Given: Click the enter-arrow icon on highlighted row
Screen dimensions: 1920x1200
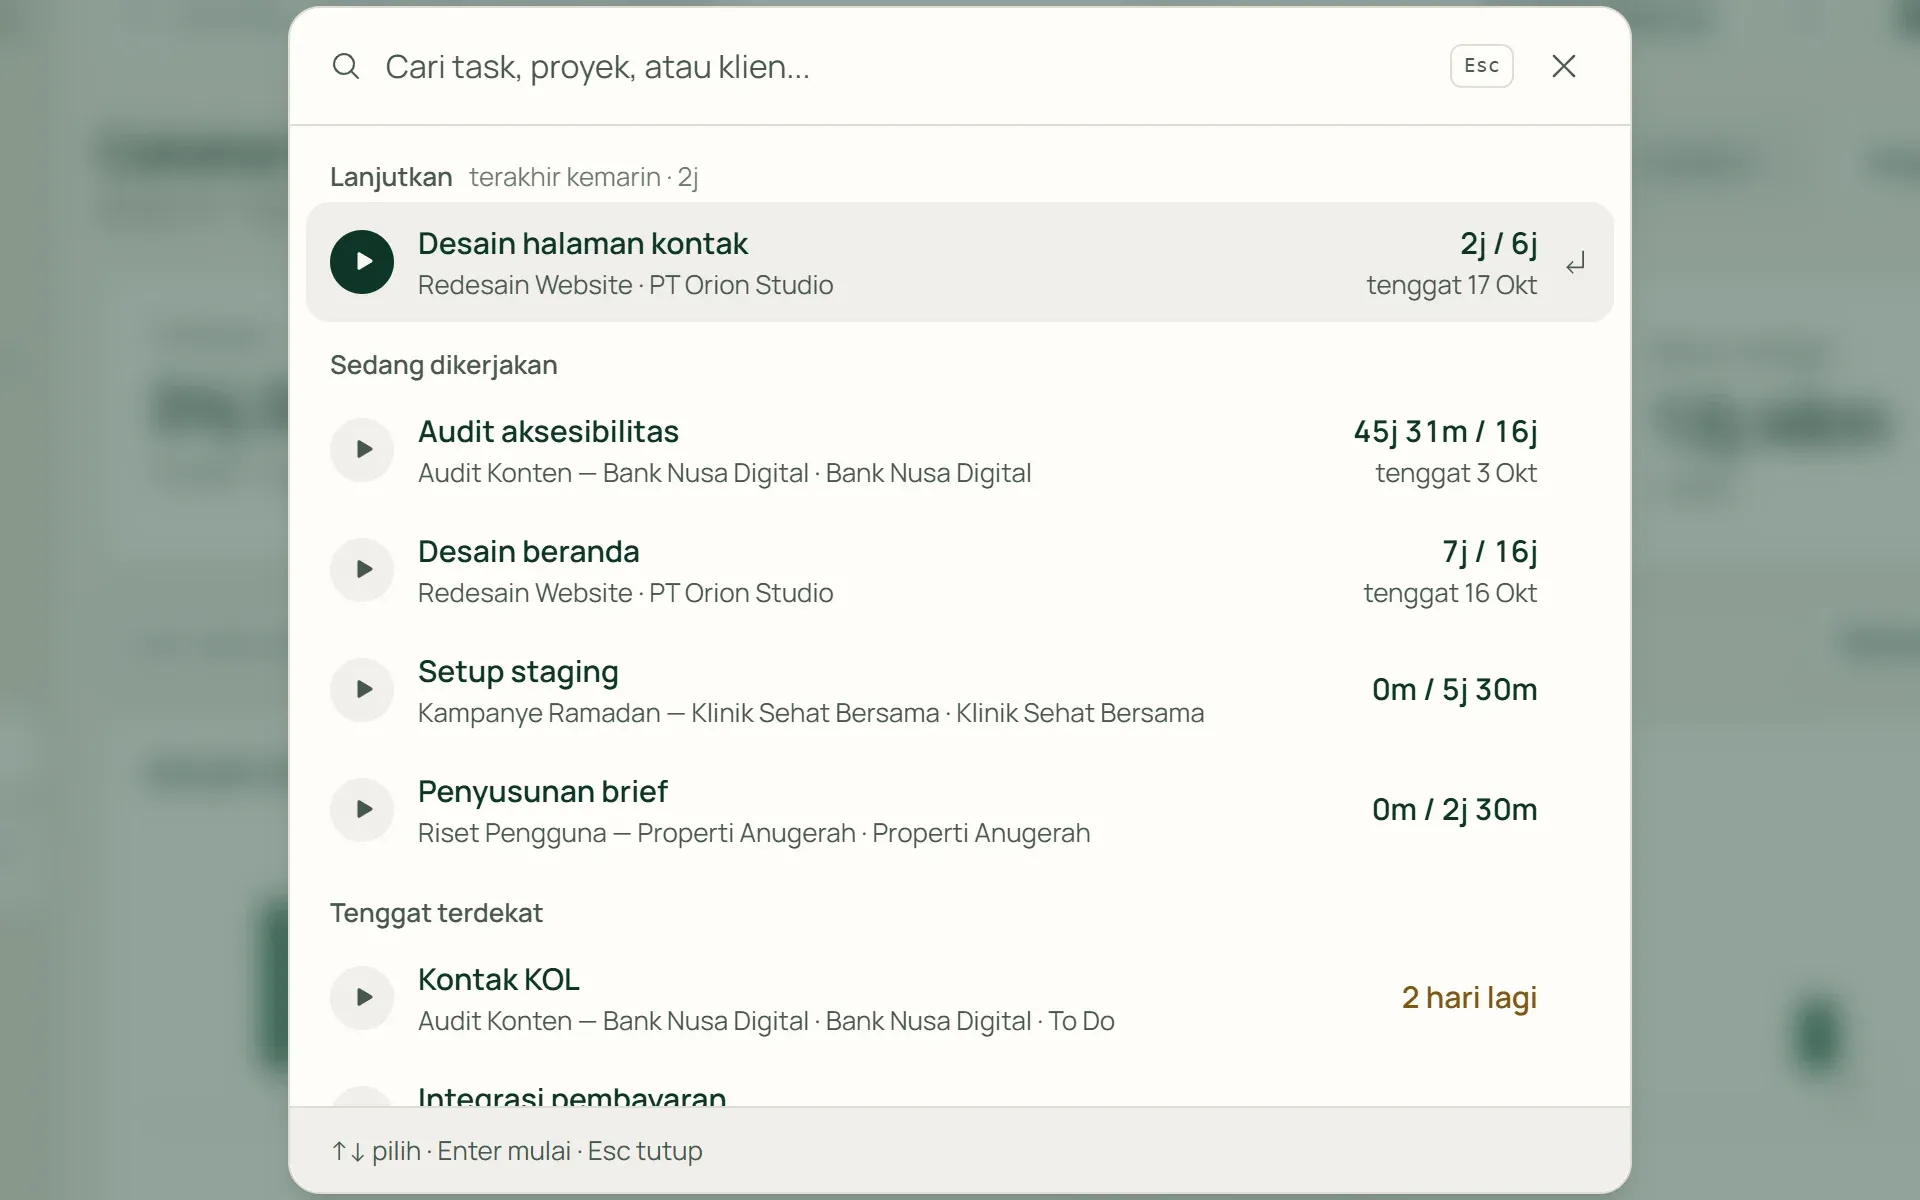Looking at the screenshot, I should pyautogui.click(x=1576, y=264).
